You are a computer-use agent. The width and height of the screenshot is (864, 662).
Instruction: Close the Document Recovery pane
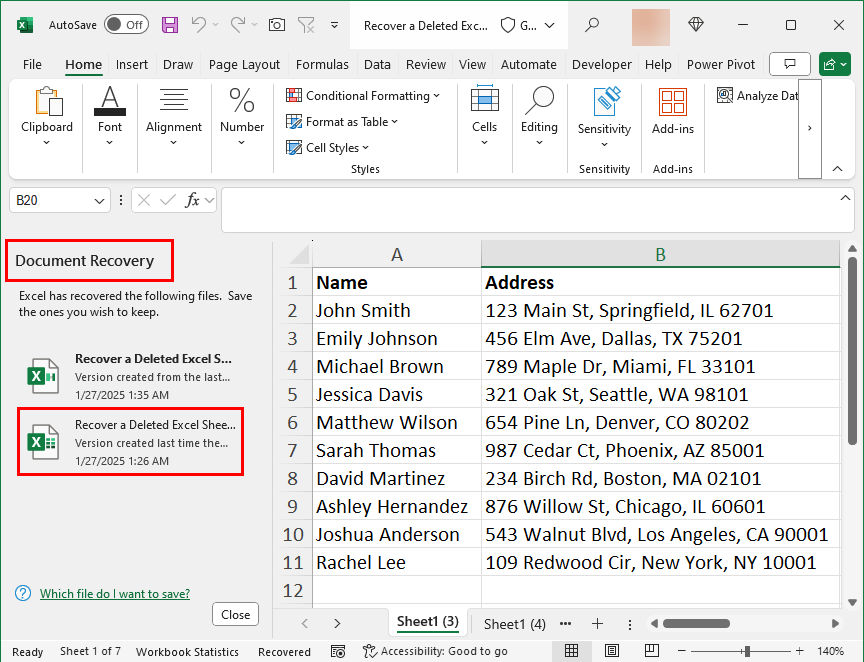[235, 615]
